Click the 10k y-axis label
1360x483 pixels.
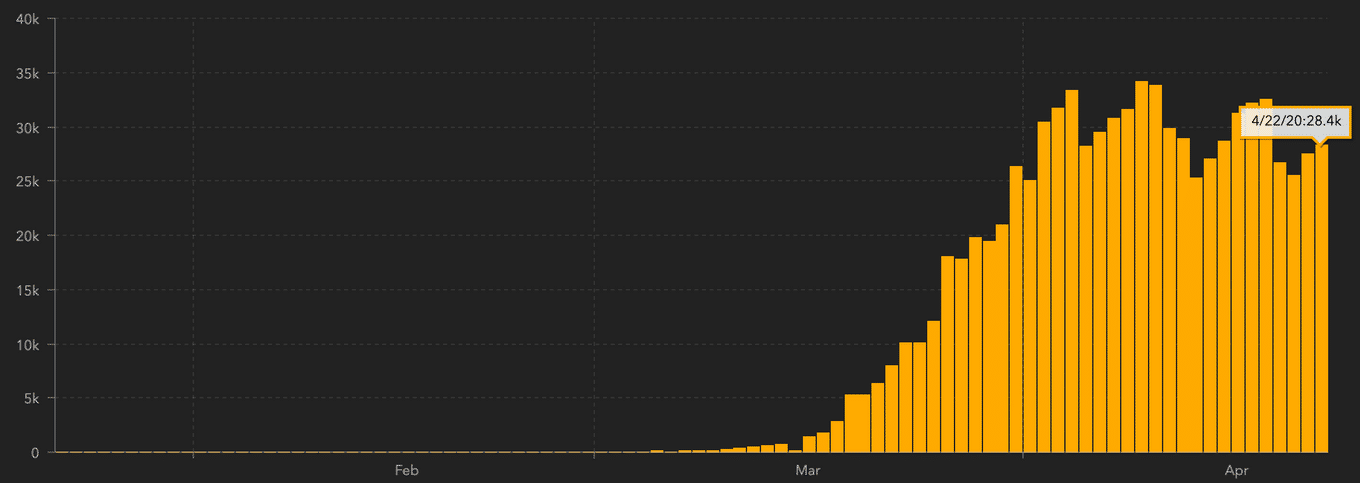click(x=26, y=345)
